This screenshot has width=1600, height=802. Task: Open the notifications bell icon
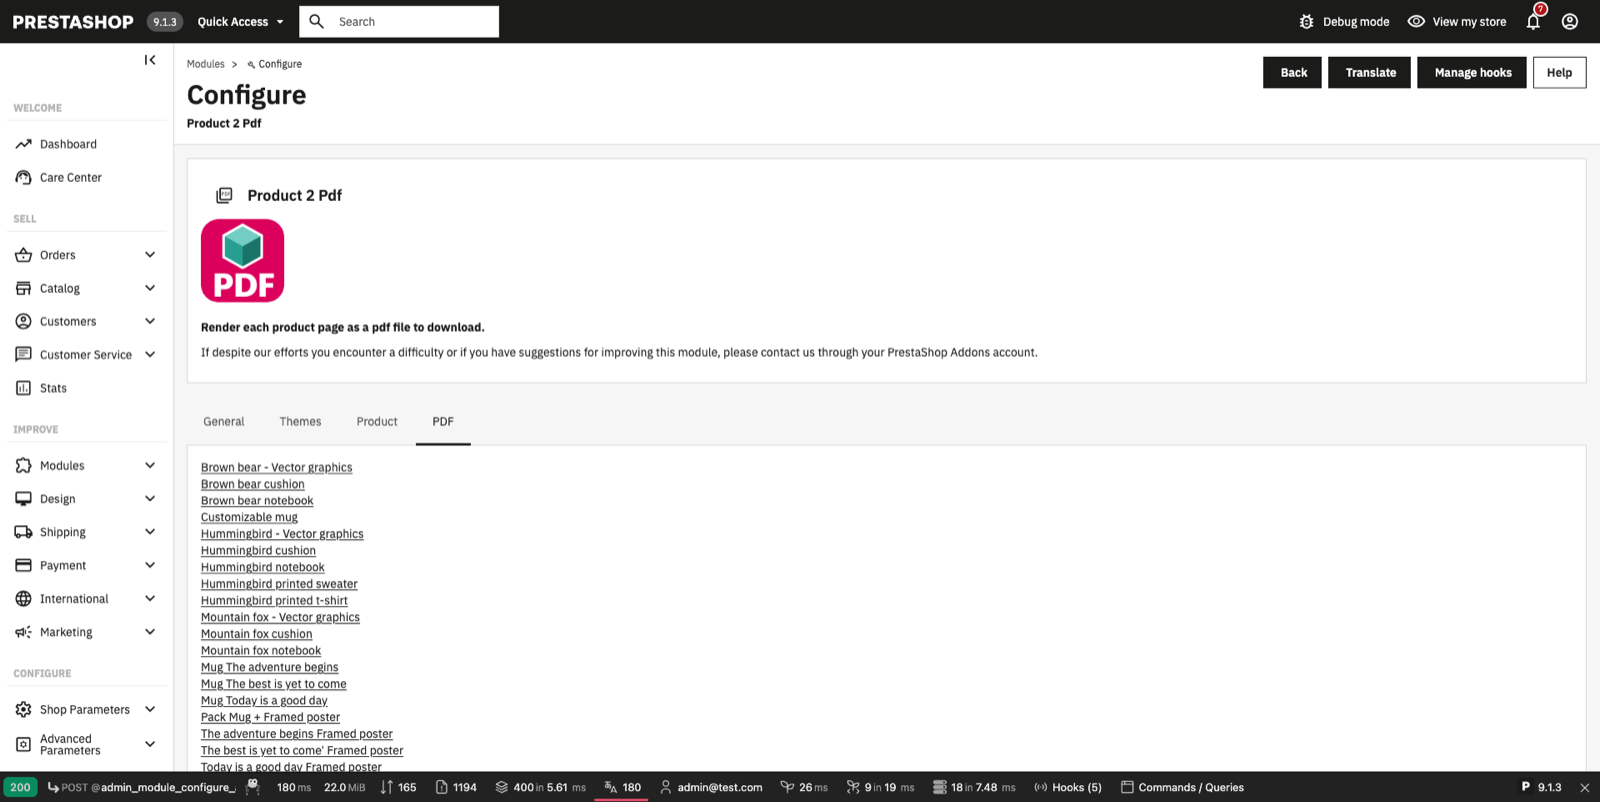[1533, 21]
